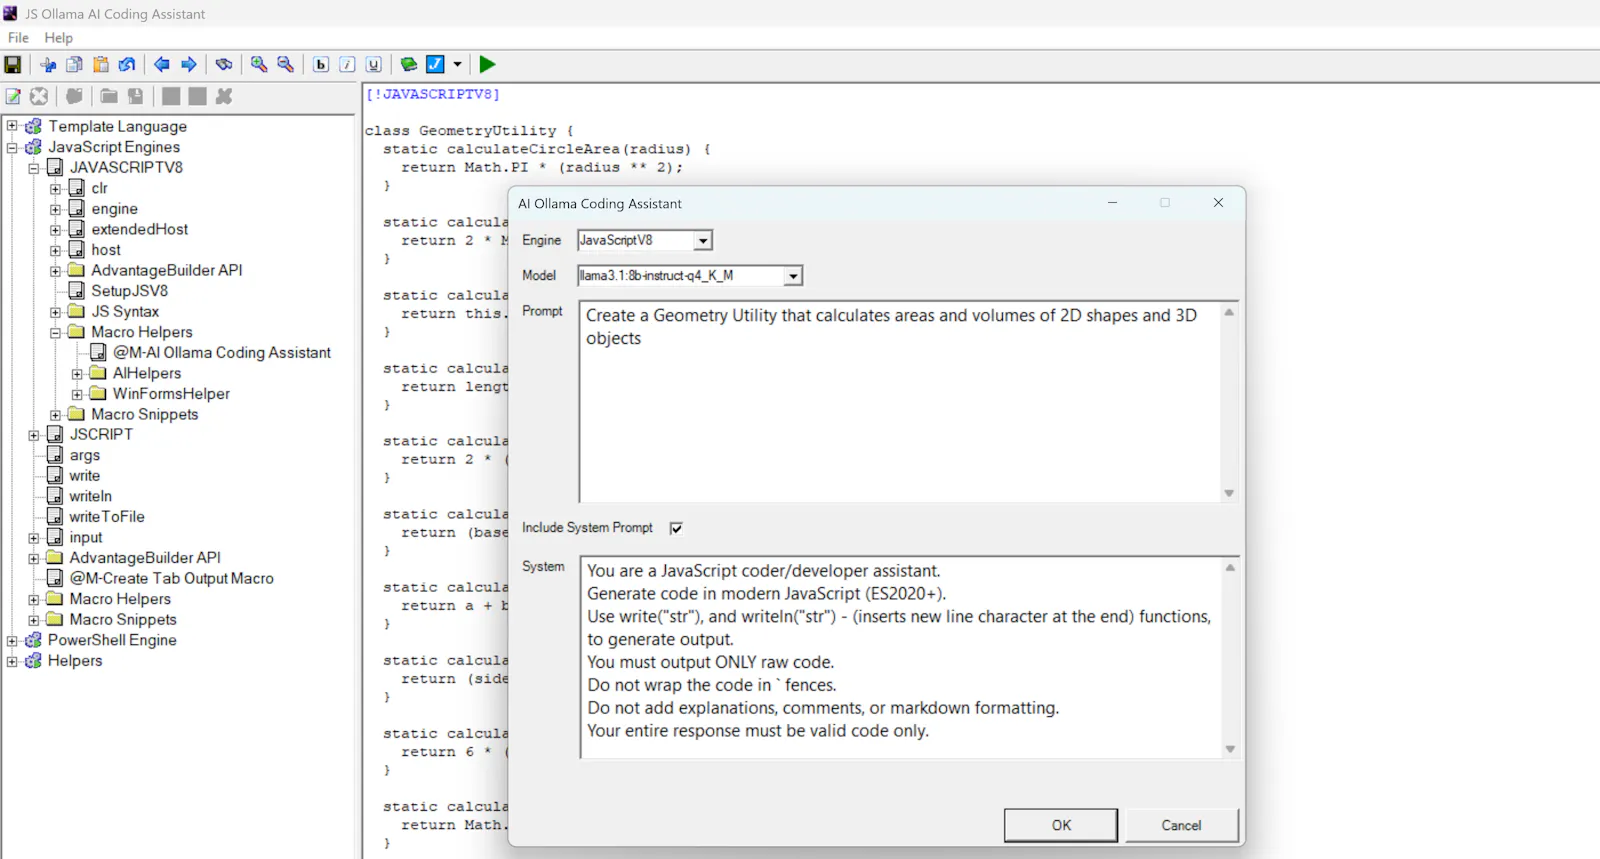
Task: Click the Save floppy disk toolbar icon
Action: tap(13, 64)
